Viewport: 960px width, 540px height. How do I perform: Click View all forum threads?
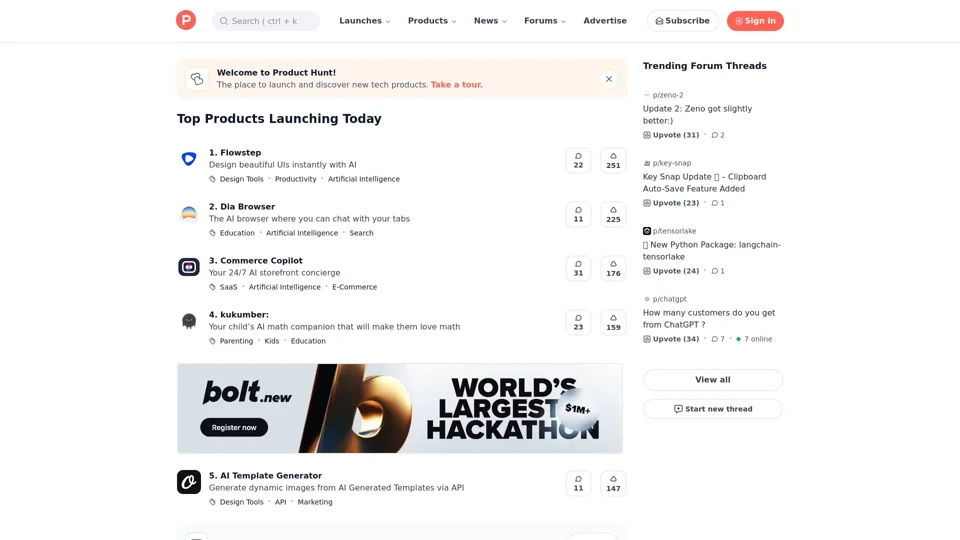click(x=713, y=380)
